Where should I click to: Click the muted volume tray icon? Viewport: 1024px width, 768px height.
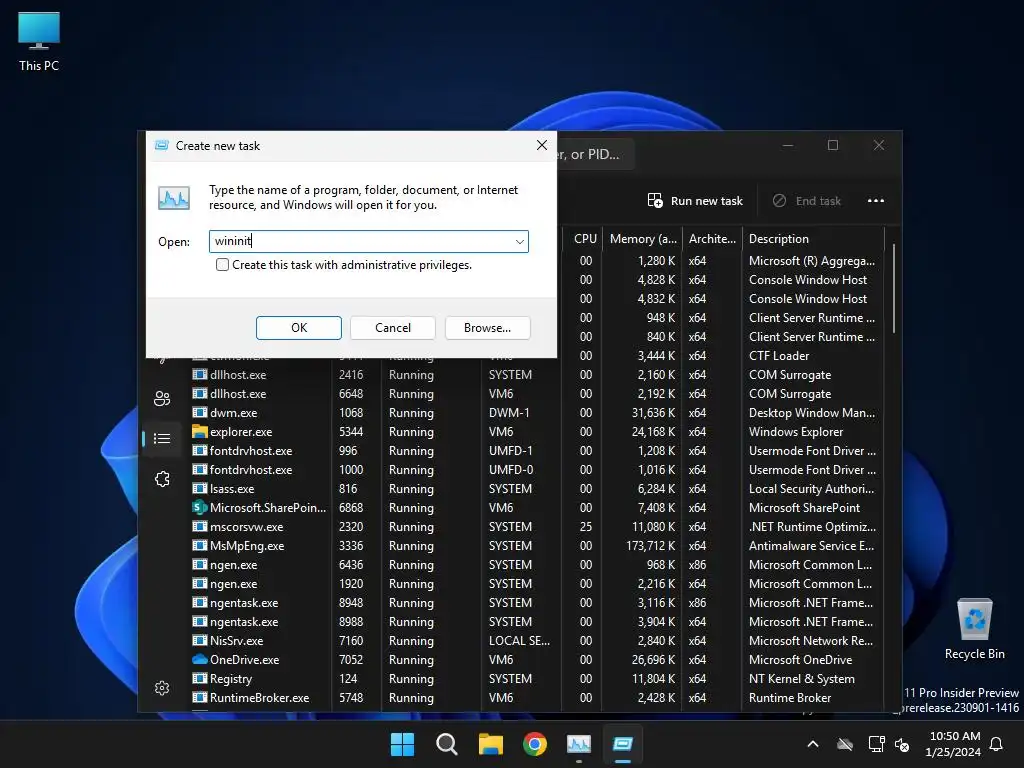(902, 744)
